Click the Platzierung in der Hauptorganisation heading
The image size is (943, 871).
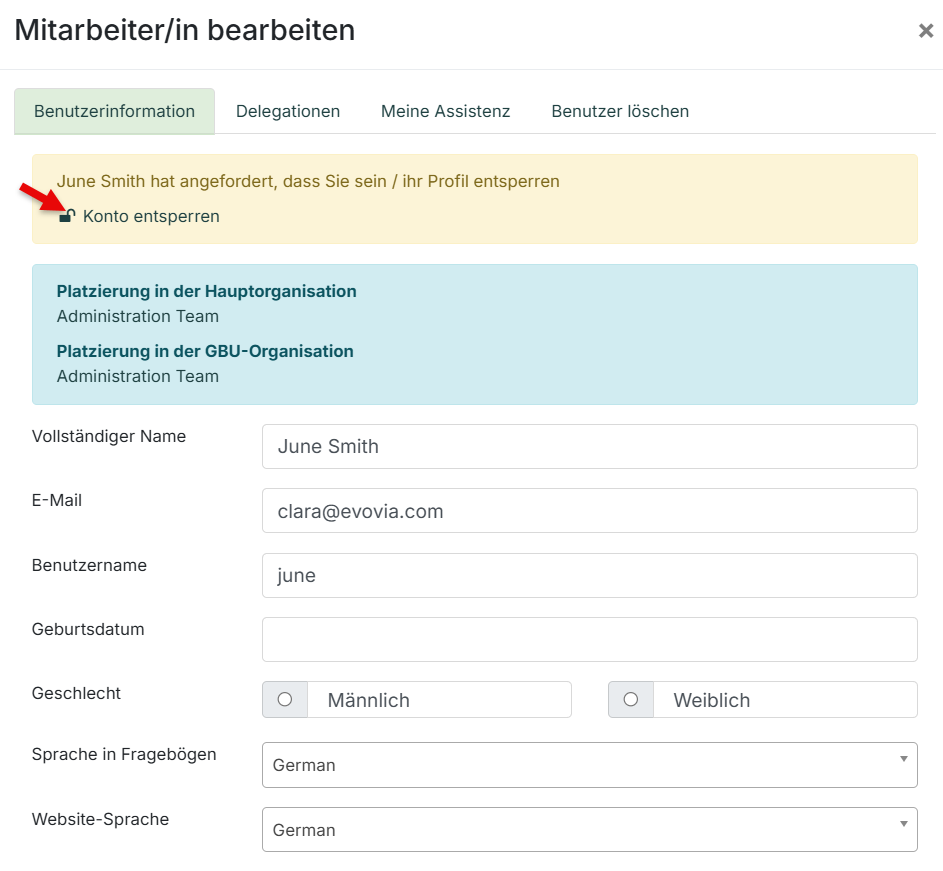pyautogui.click(x=206, y=291)
